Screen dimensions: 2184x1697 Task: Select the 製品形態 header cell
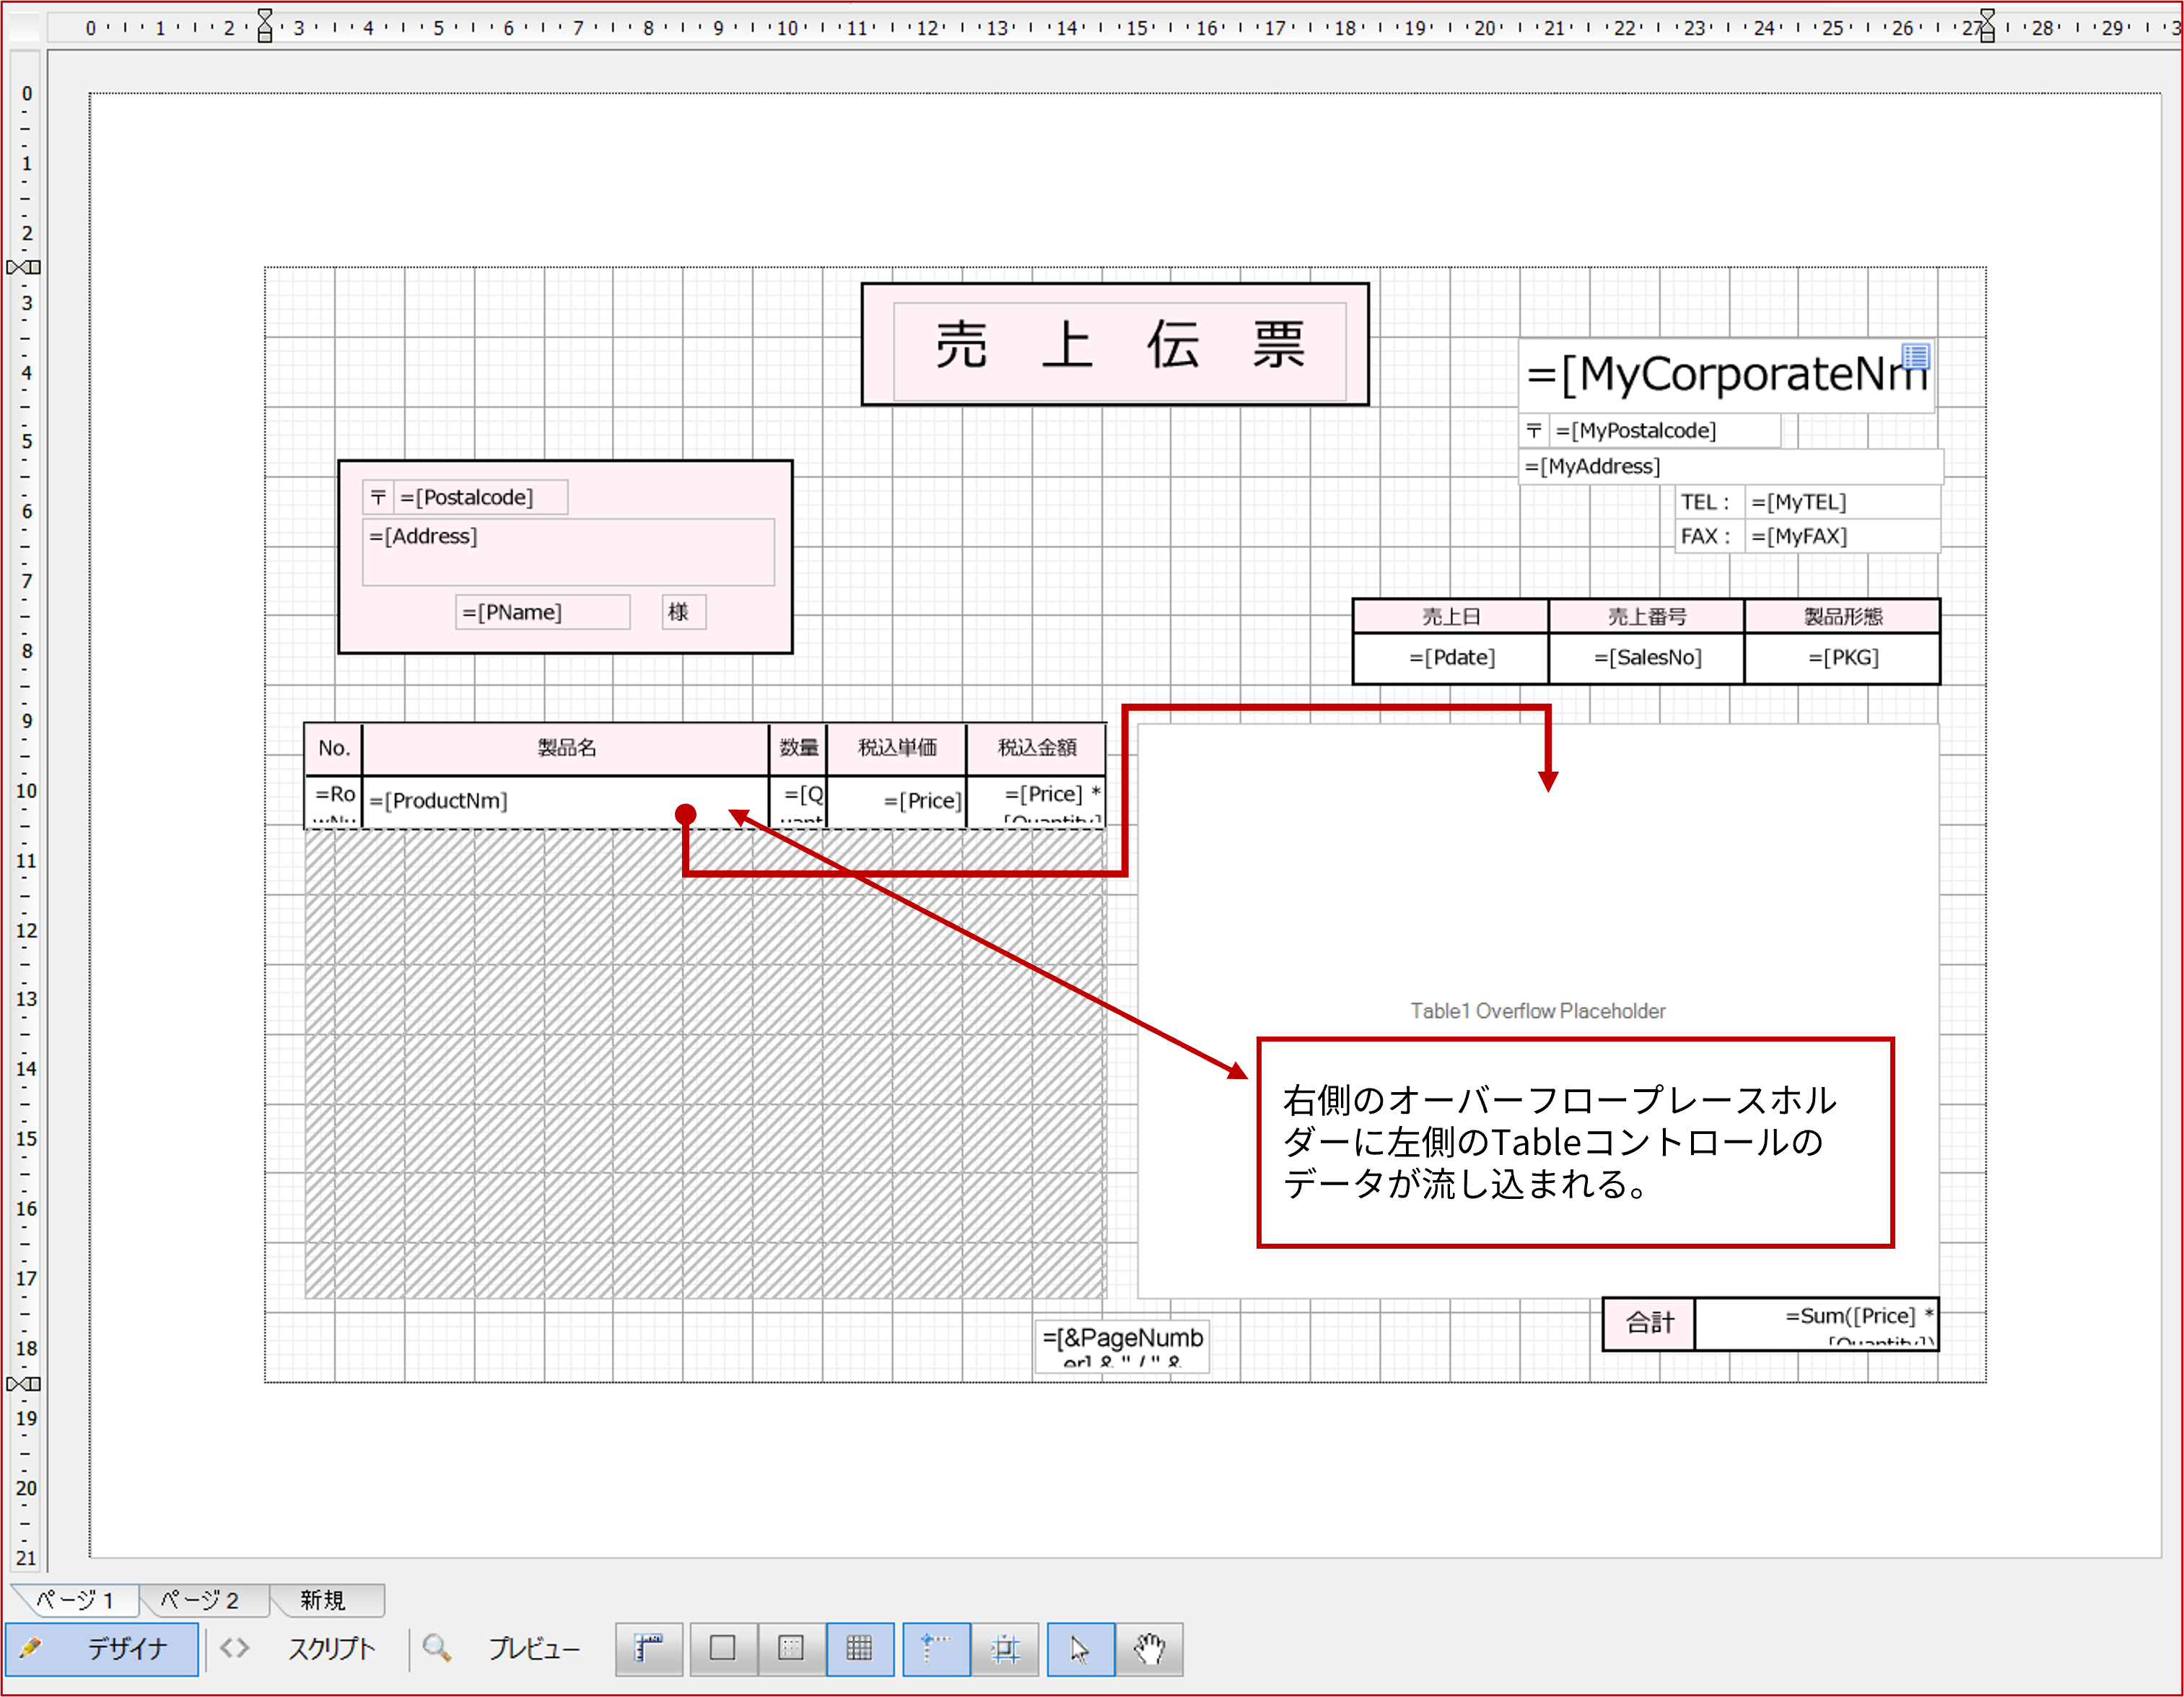pyautogui.click(x=1842, y=617)
